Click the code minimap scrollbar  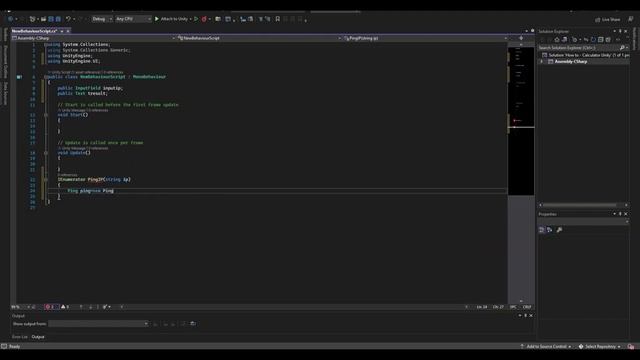(521, 120)
